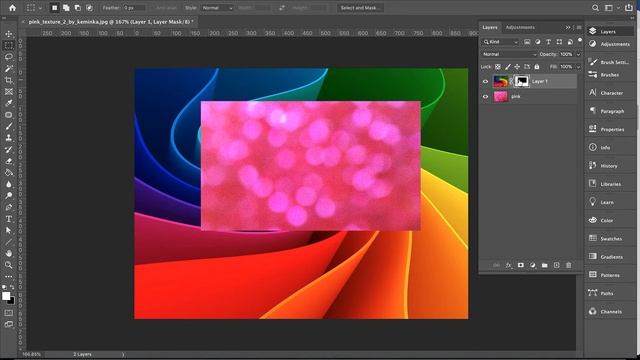
Task: Click the Search magnifier icon at top right
Action: coord(596,8)
